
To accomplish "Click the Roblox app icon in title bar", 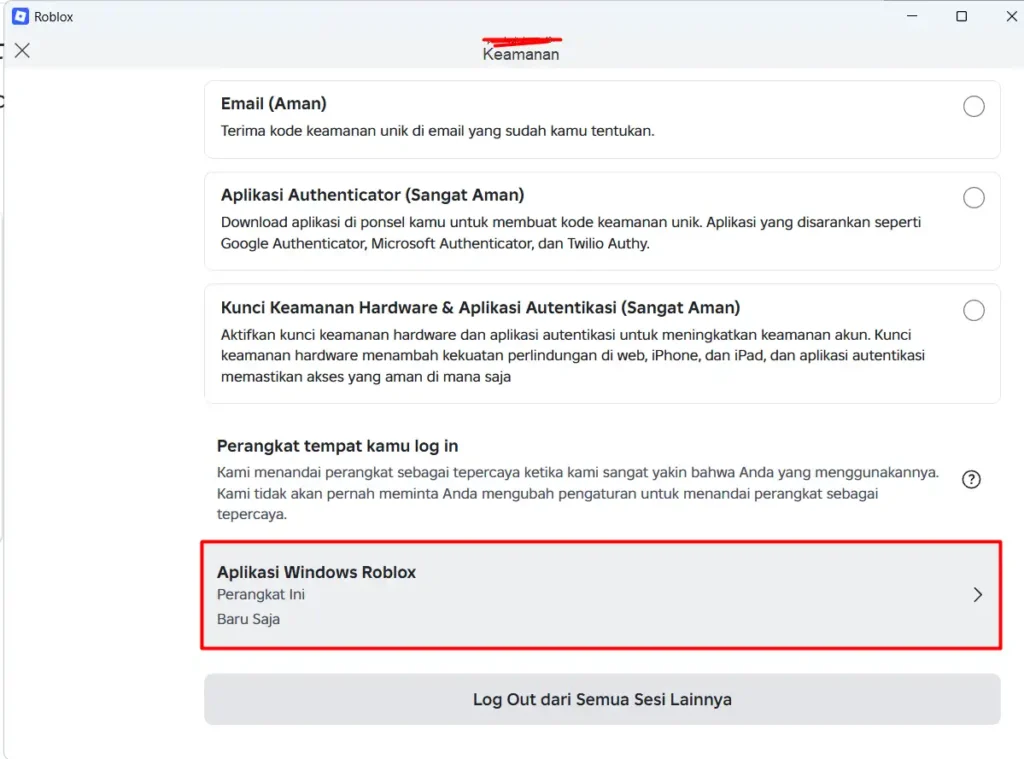I will point(20,16).
